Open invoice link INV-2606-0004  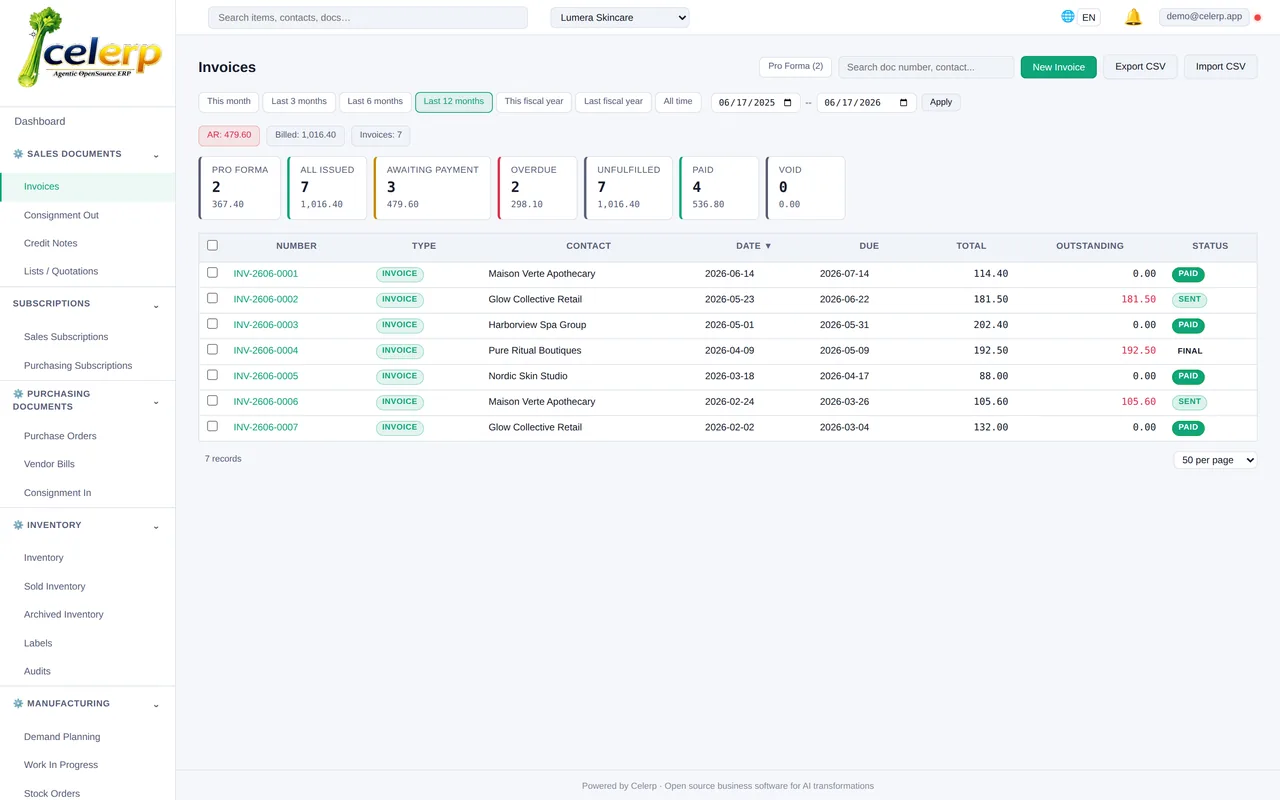click(266, 350)
